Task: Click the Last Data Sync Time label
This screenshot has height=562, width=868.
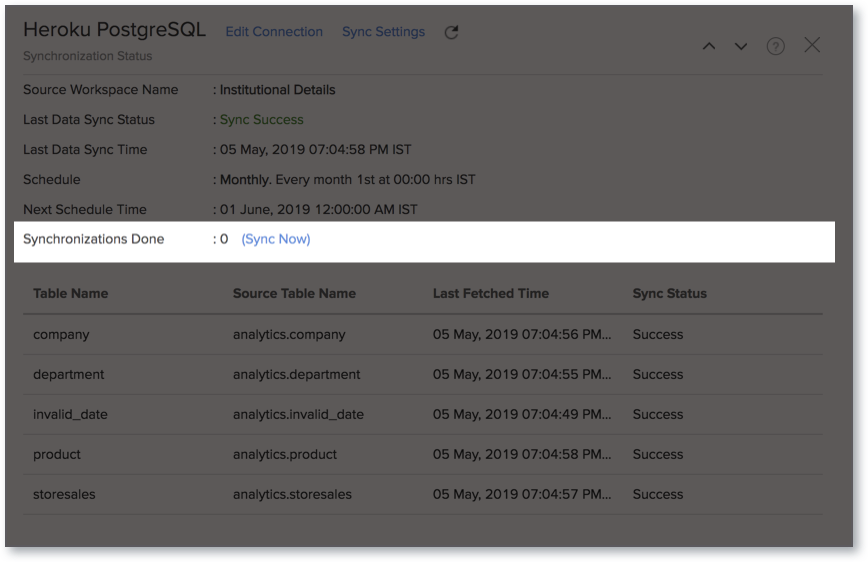Action: 85,149
